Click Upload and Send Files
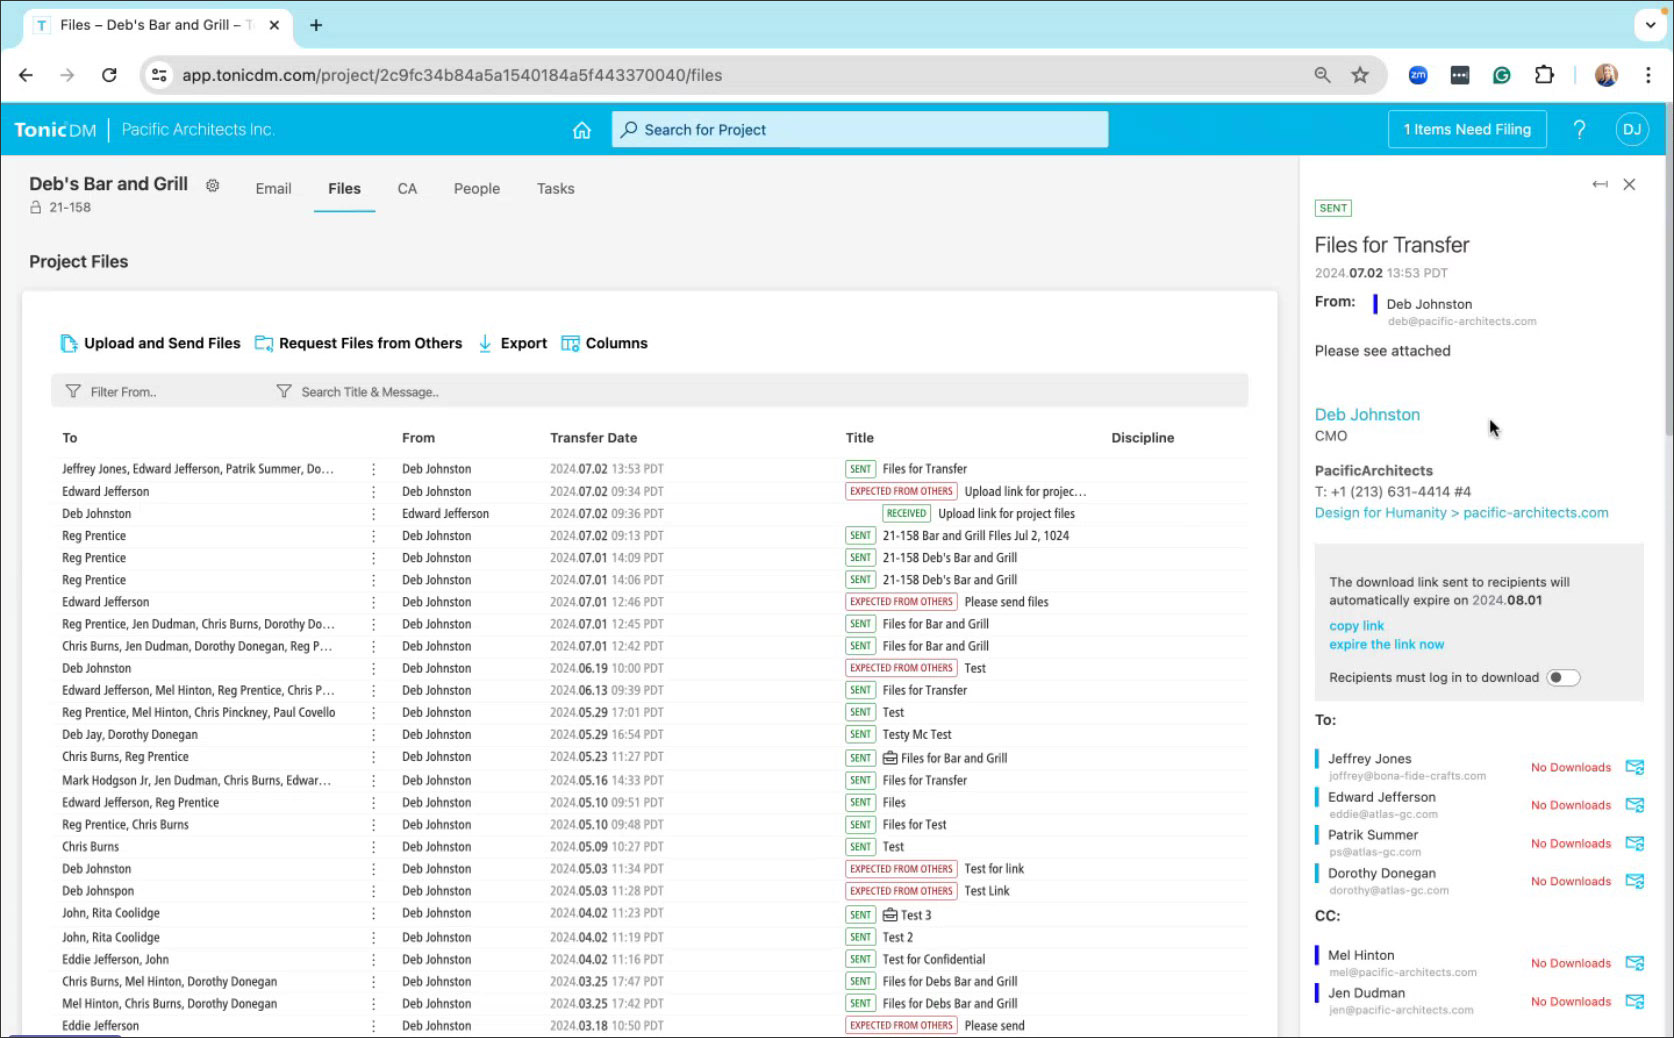This screenshot has width=1674, height=1038. point(151,343)
